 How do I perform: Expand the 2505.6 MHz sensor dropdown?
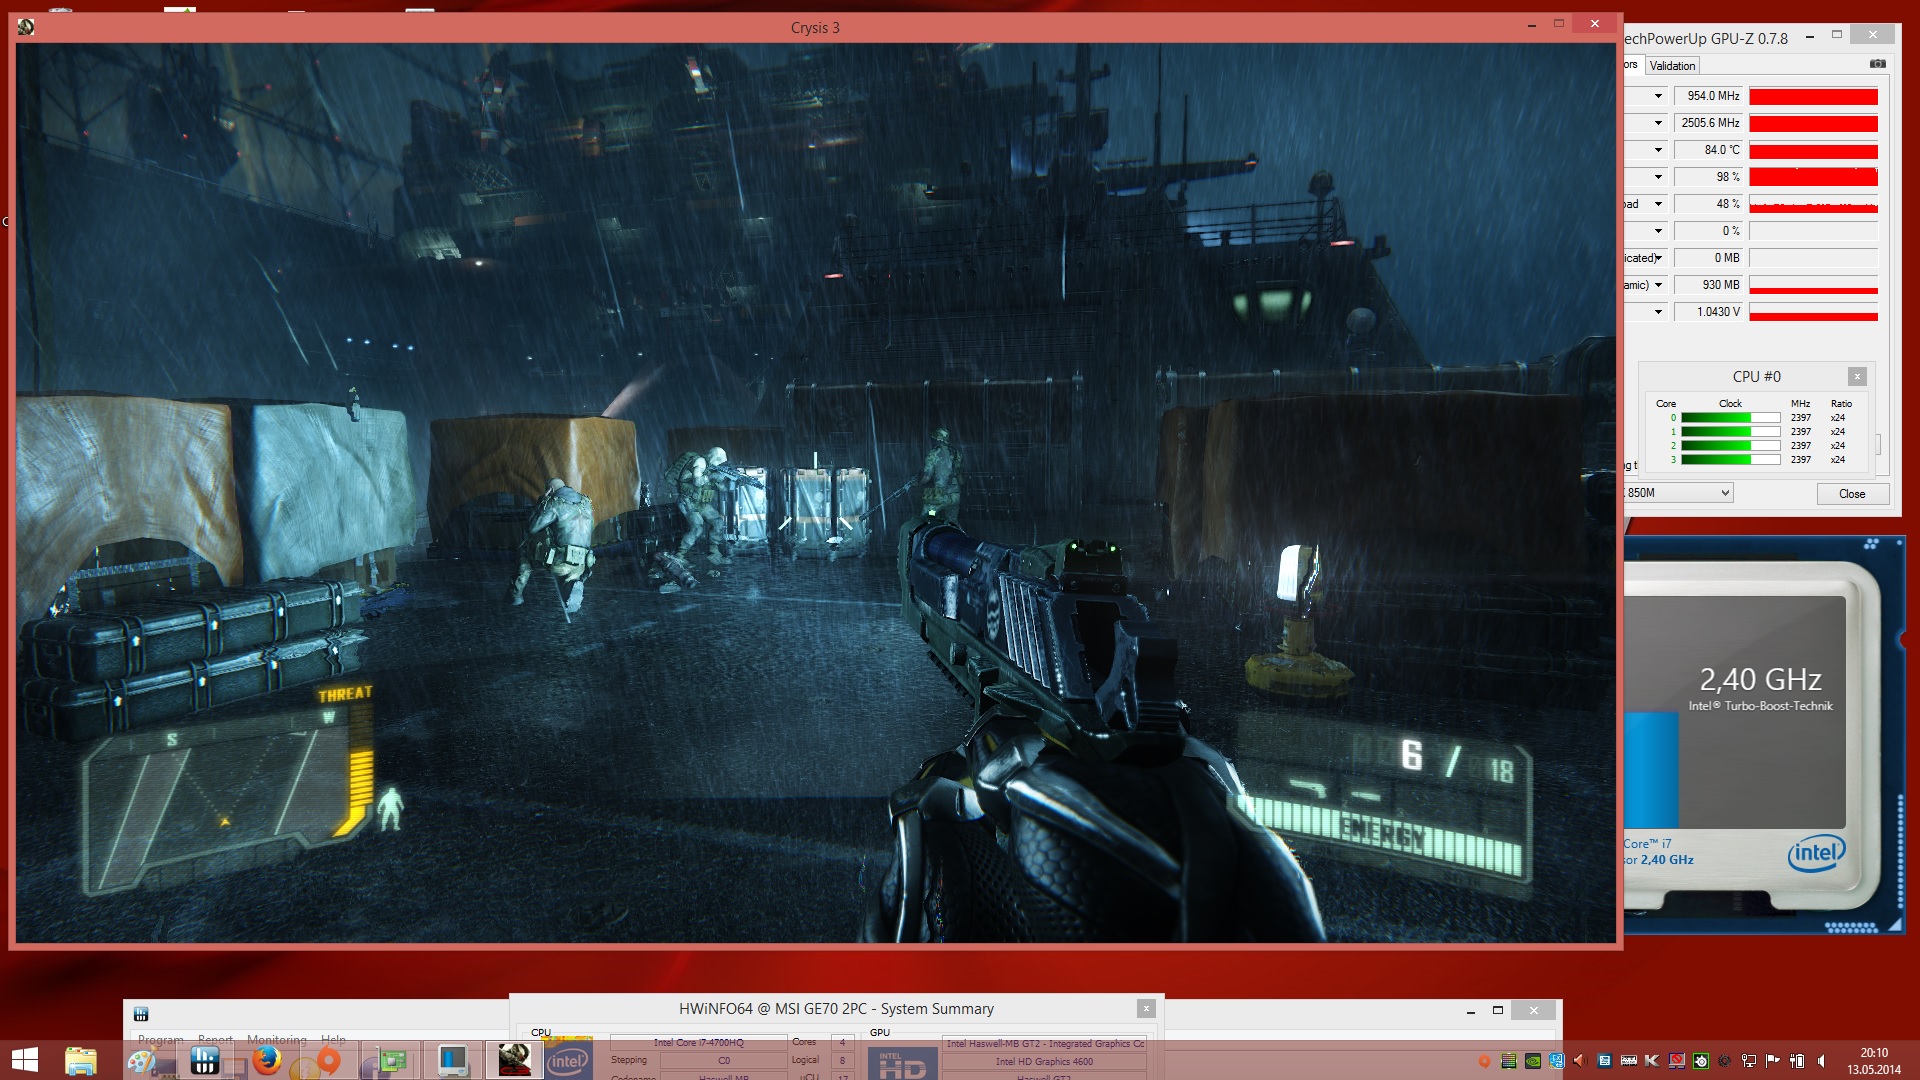pos(1658,123)
